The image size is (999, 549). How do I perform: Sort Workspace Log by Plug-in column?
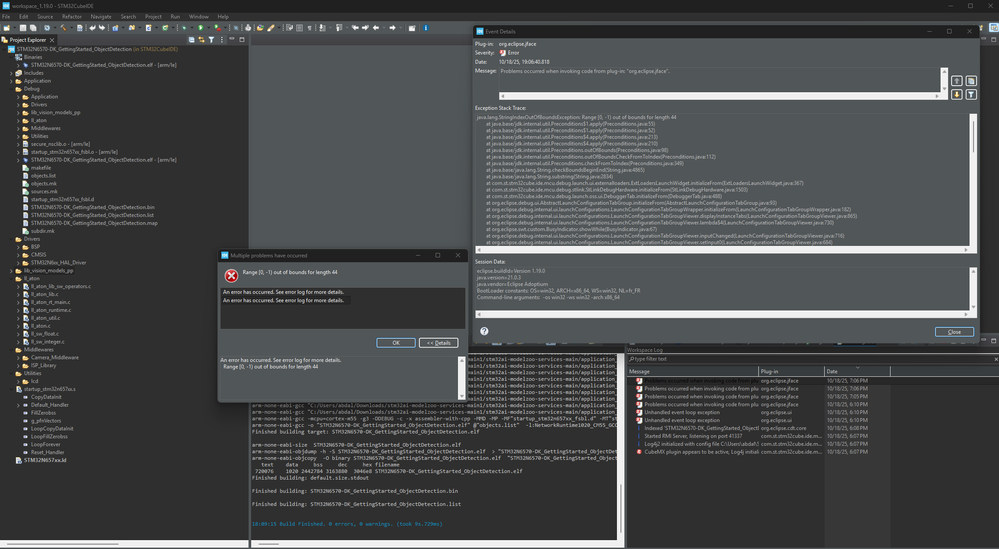pyautogui.click(x=791, y=371)
